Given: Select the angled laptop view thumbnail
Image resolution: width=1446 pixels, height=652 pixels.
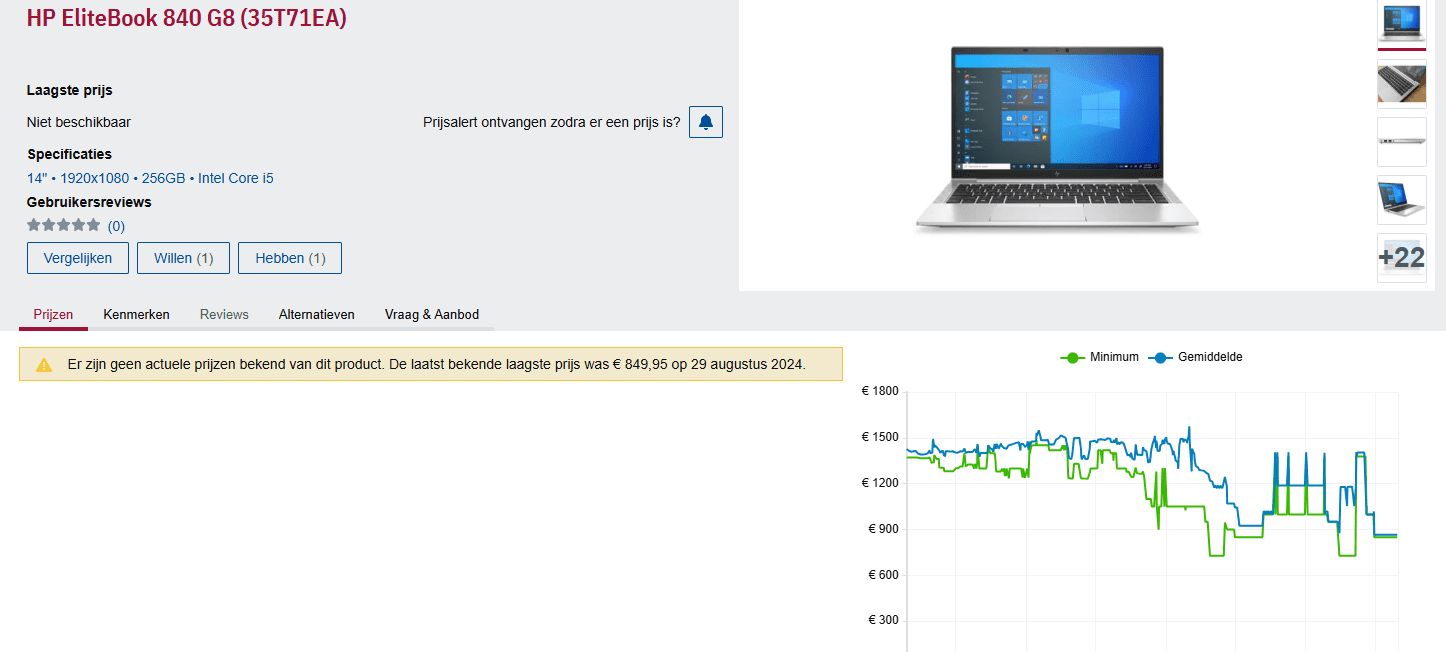Looking at the screenshot, I should [1401, 200].
